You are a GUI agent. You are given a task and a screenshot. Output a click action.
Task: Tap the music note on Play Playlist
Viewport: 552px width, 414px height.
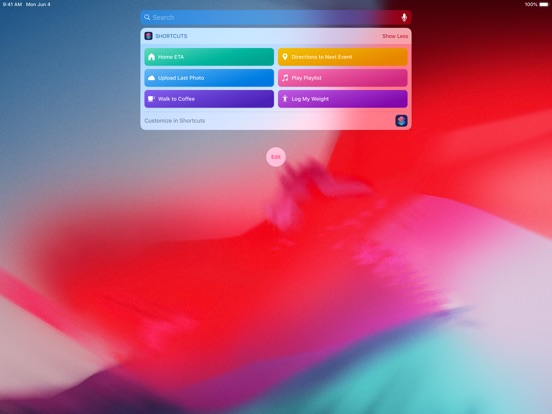click(x=285, y=78)
